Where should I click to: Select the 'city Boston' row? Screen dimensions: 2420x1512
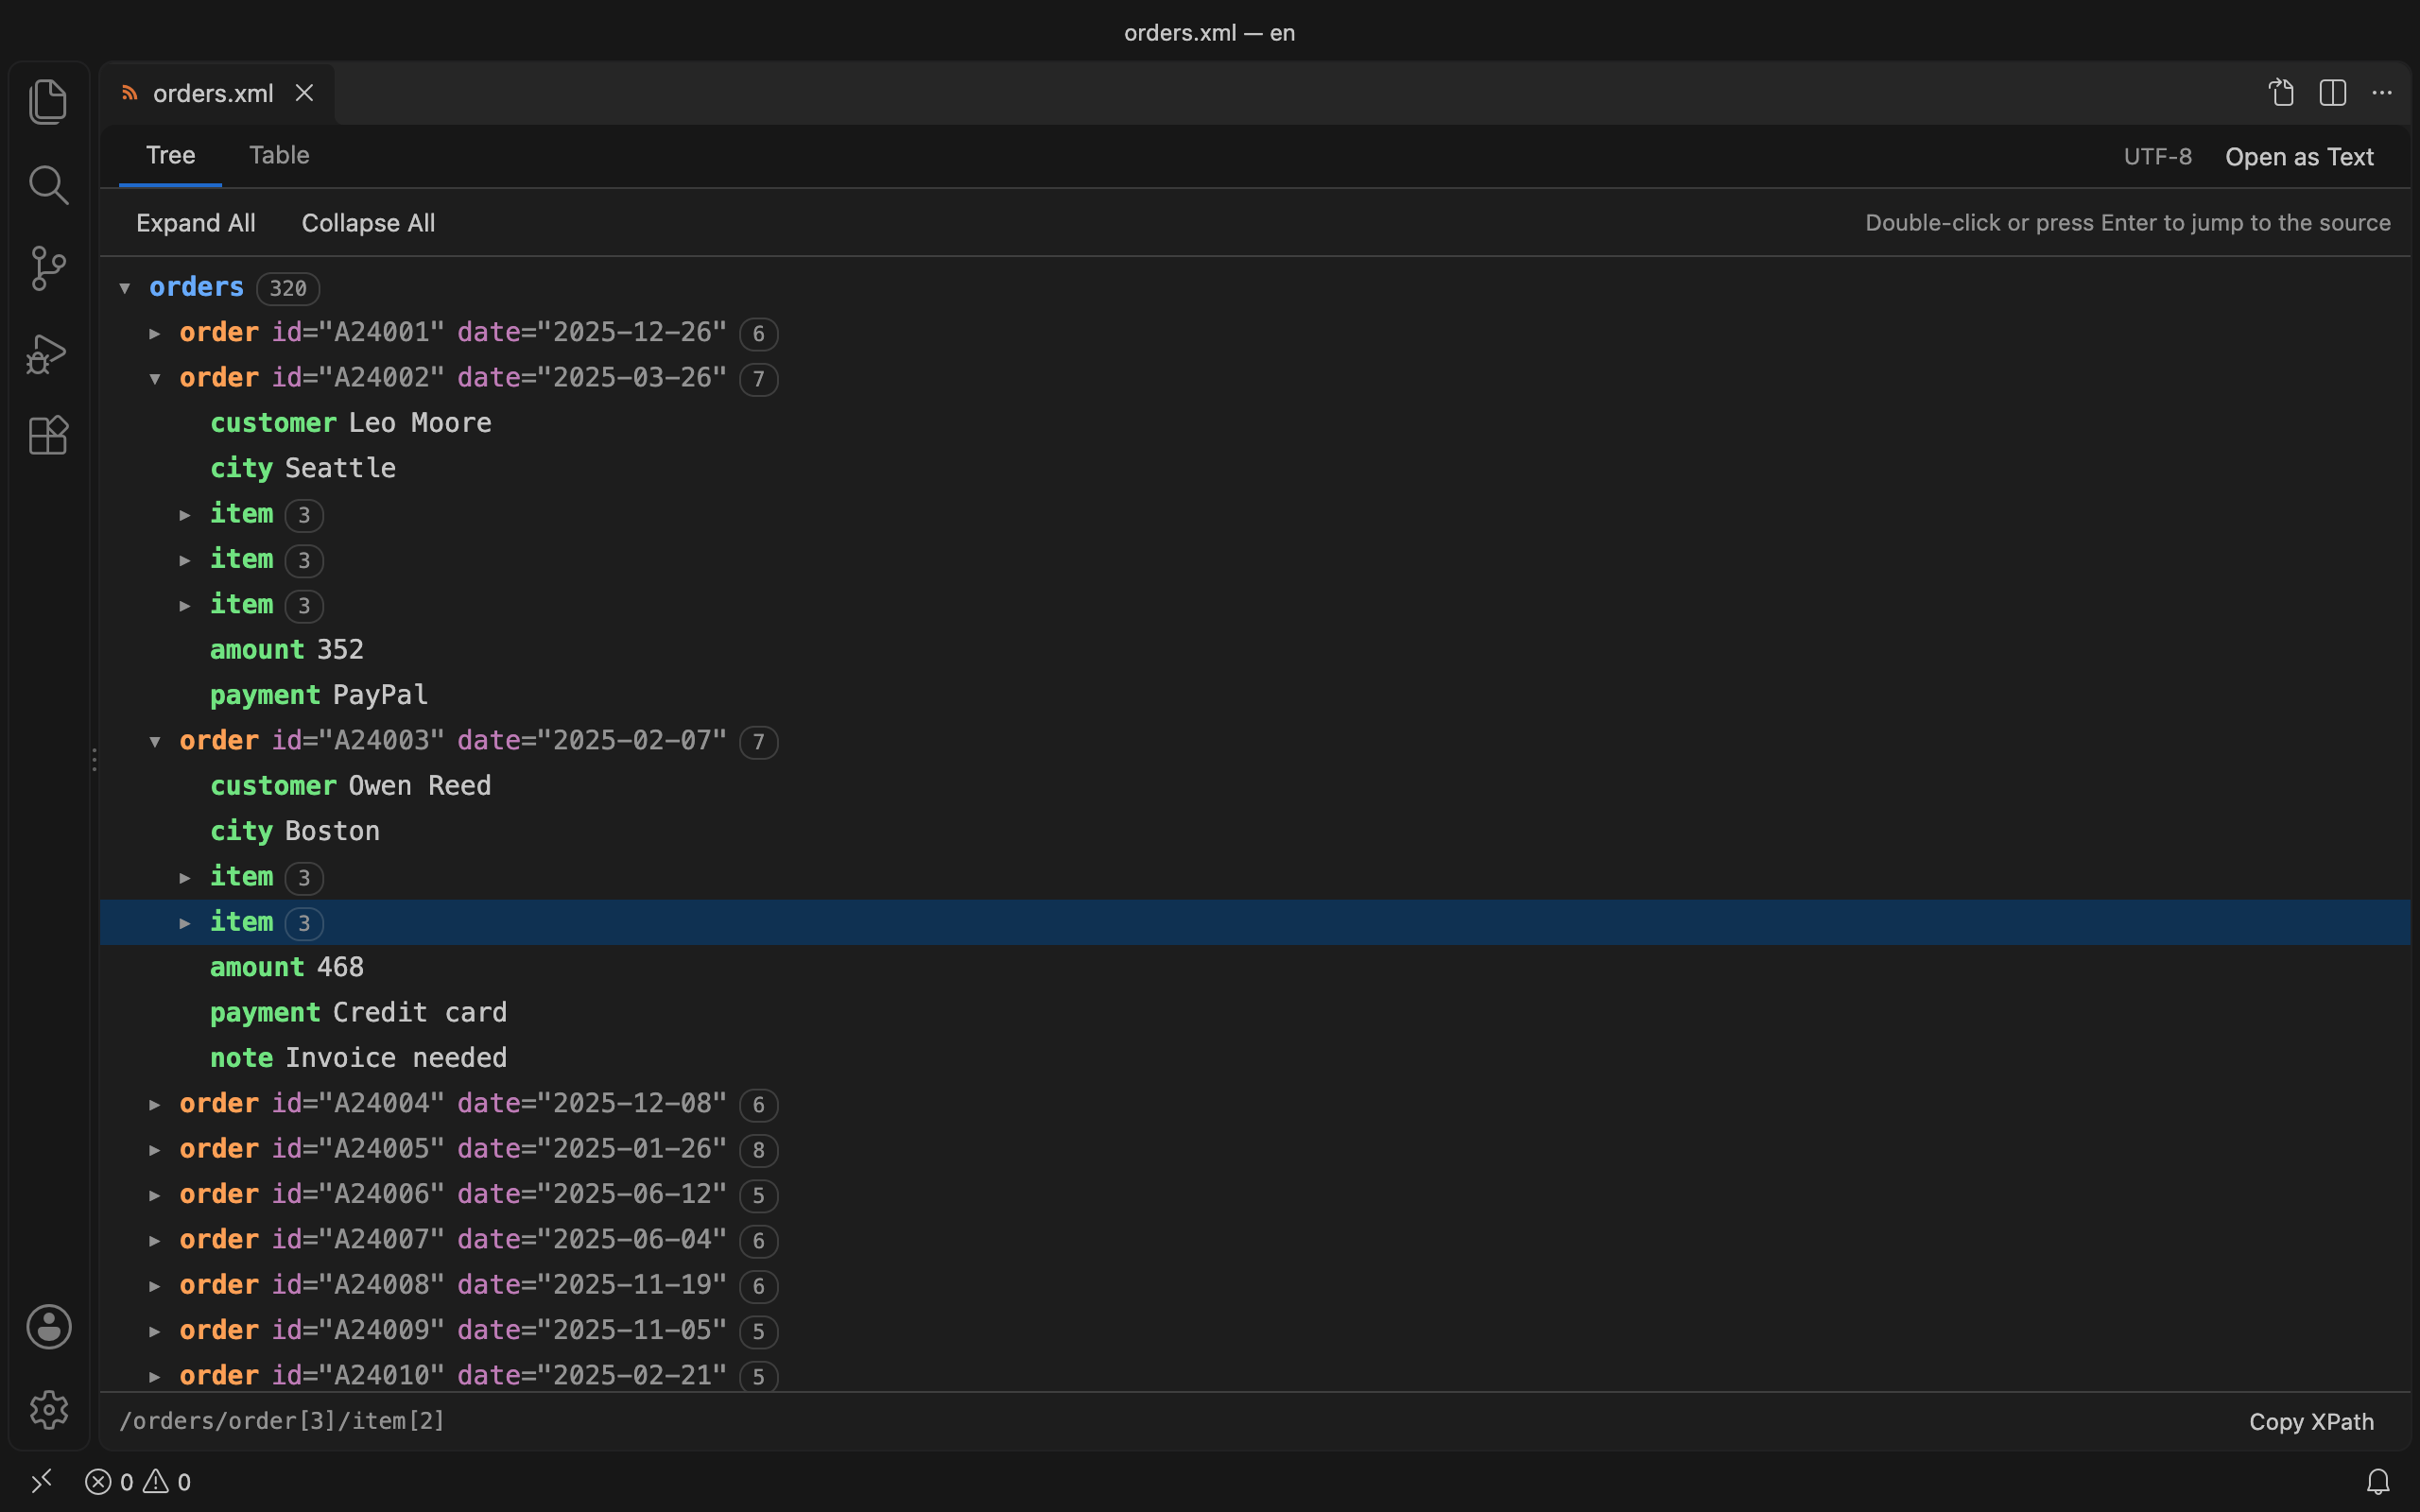tap(1255, 831)
